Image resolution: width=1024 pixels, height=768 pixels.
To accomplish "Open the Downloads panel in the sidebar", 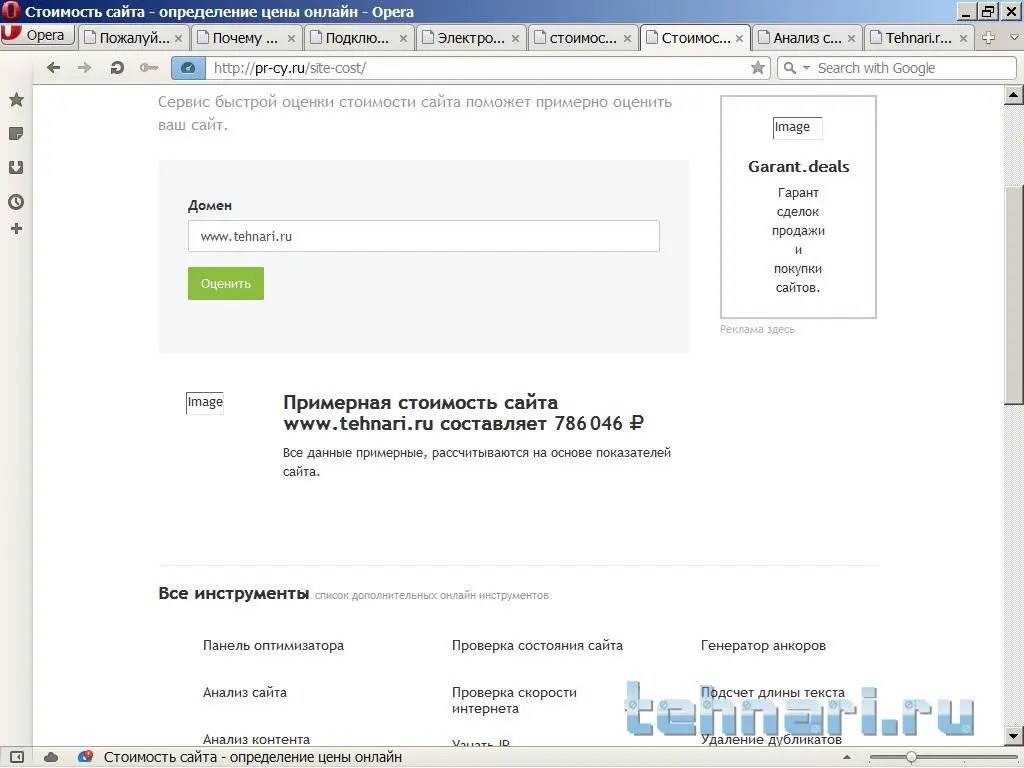I will point(16,168).
